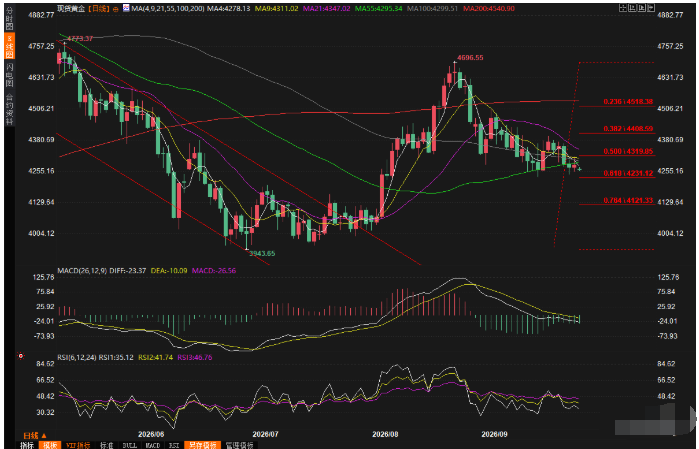Viewport: 699px width, 449px height.
Task: Click the right axis price 4004.12
Action: click(670, 233)
